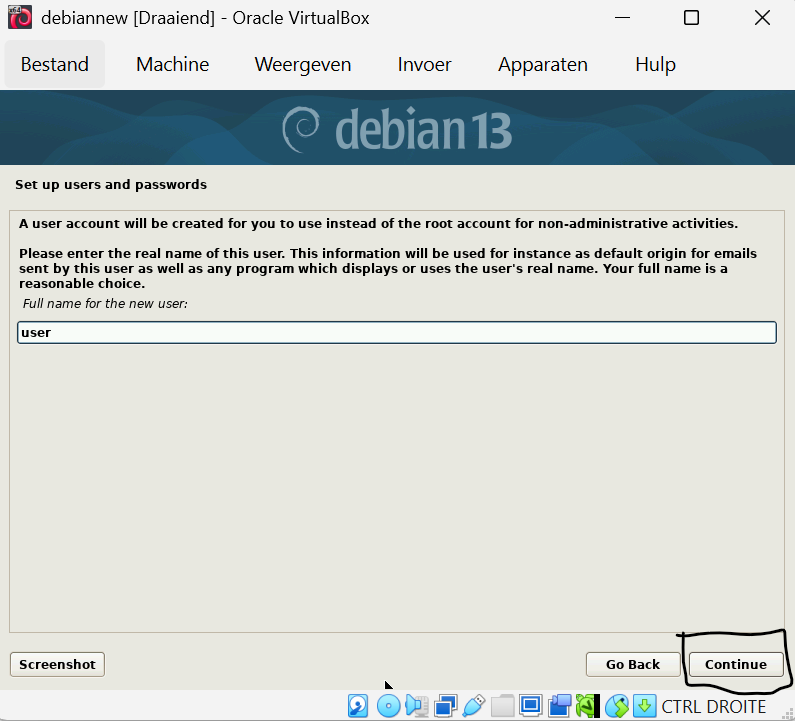Open the Weergeven menu
Image resolution: width=797 pixels, height=721 pixels.
pos(303,65)
